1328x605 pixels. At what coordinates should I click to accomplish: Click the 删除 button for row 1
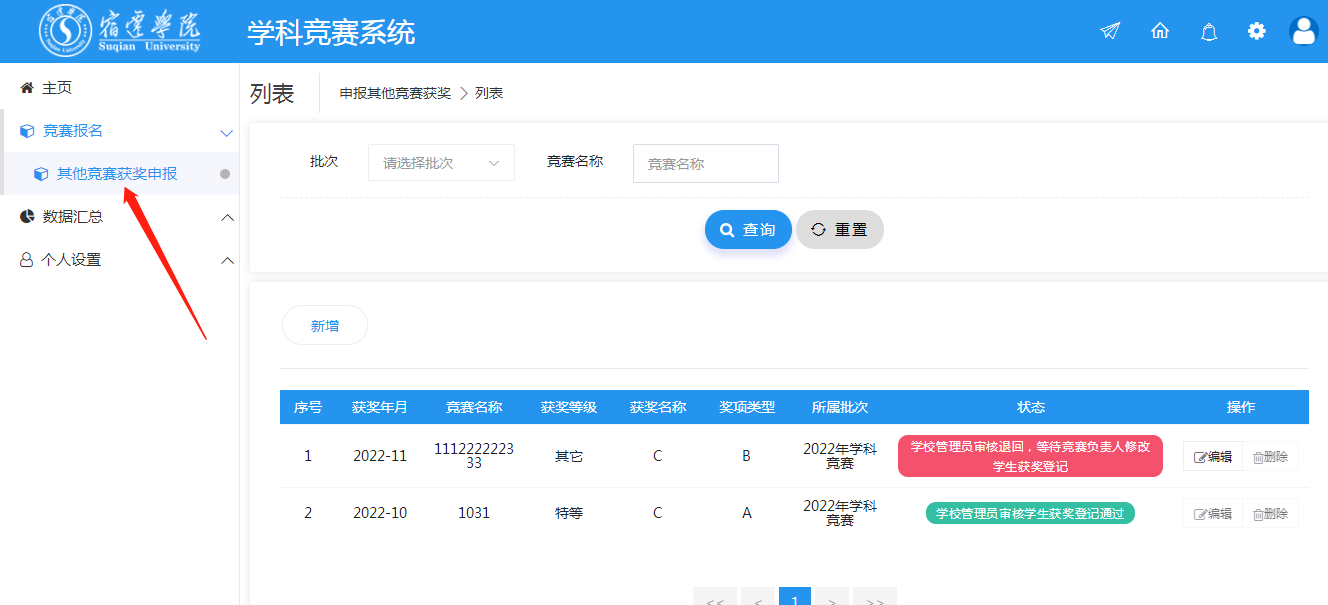[x=1270, y=457]
